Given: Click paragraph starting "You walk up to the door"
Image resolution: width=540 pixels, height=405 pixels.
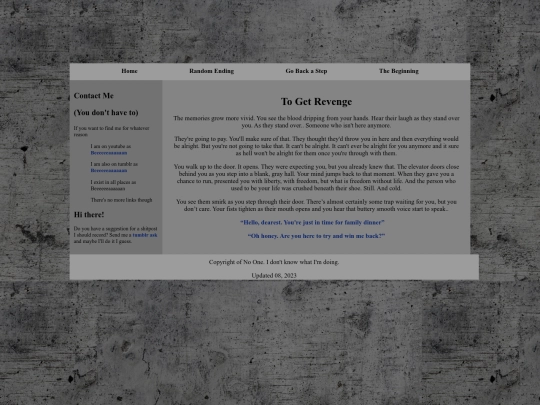Looking at the screenshot, I should pyautogui.click(x=316, y=177).
